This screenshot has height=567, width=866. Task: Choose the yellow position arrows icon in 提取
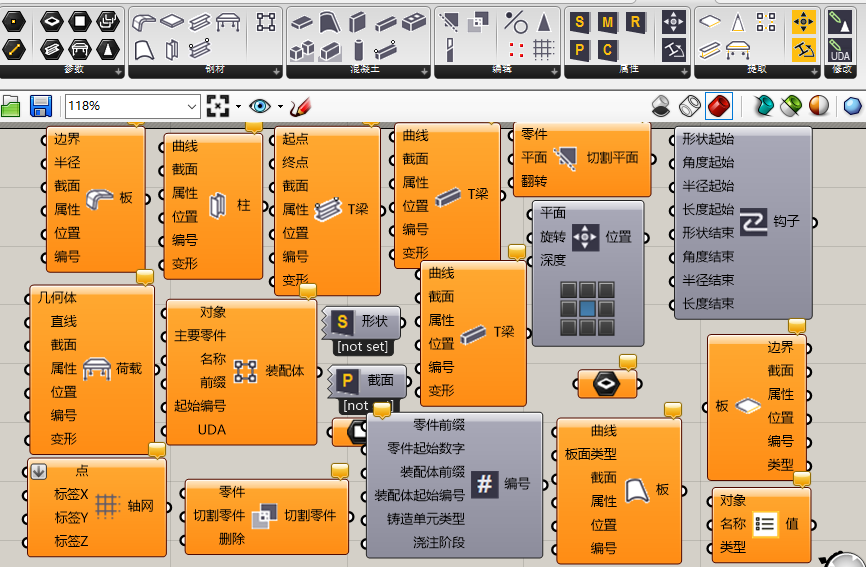pyautogui.click(x=804, y=23)
